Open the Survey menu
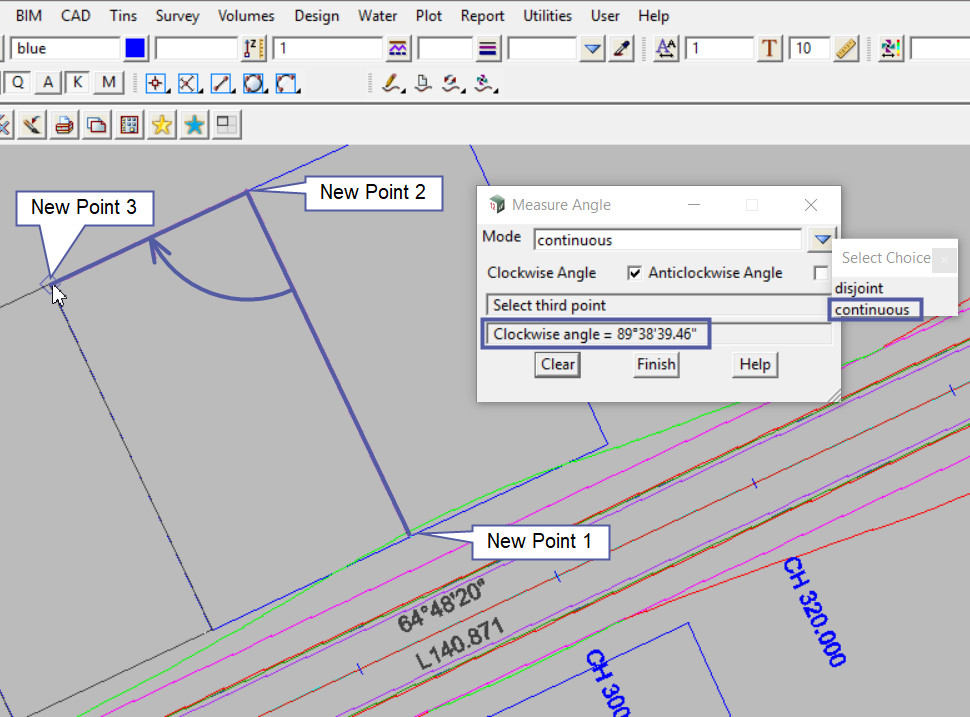The image size is (970, 717). coord(176,16)
